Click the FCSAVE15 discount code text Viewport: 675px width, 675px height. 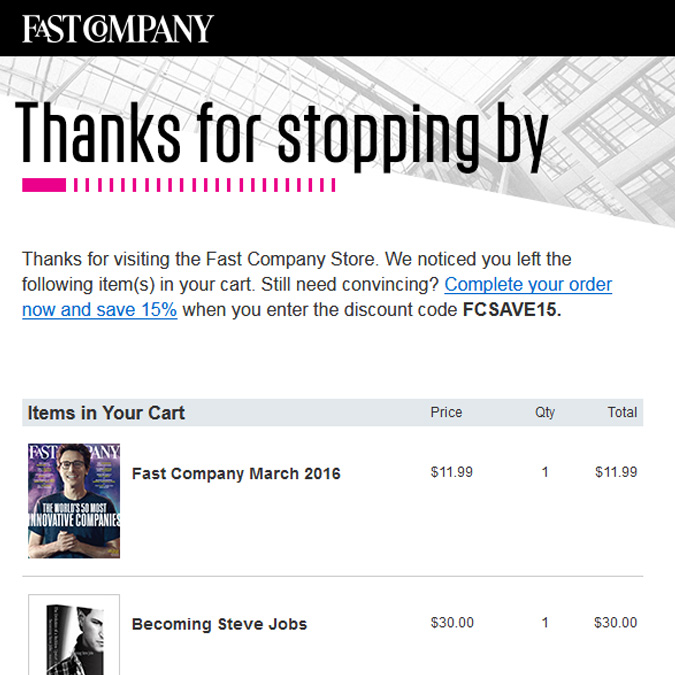click(512, 310)
